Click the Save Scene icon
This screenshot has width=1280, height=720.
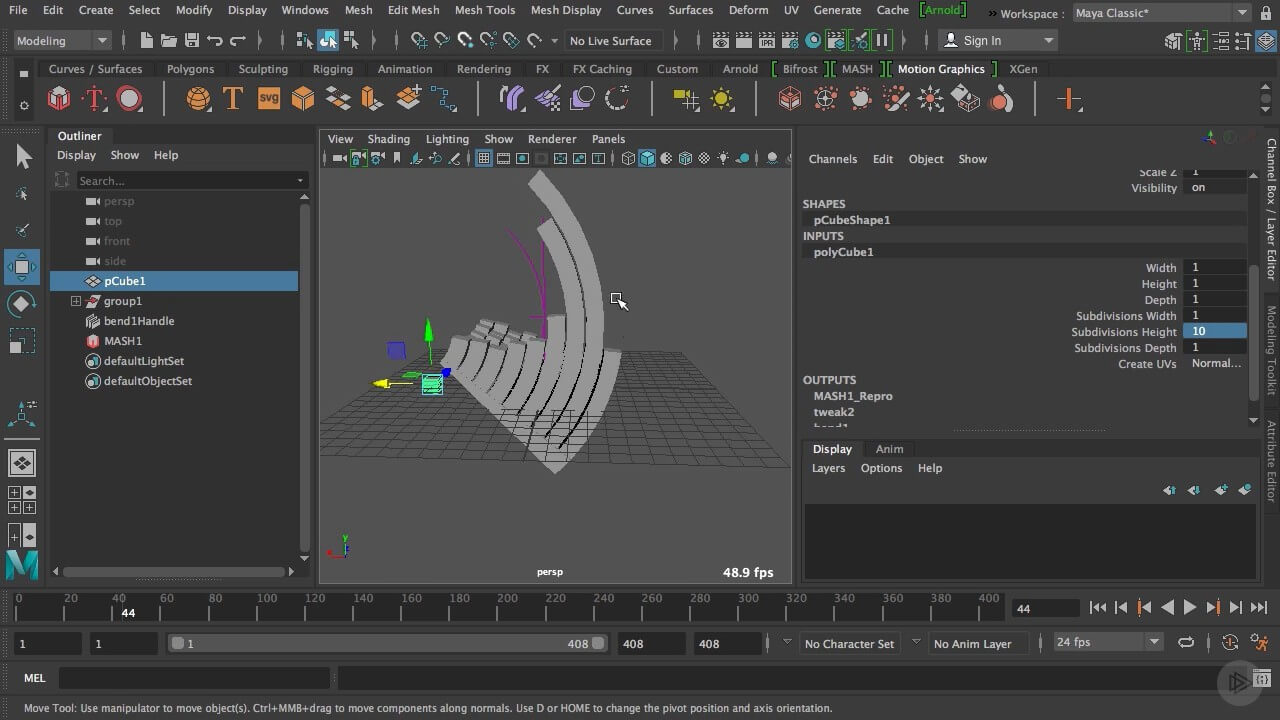(x=192, y=41)
